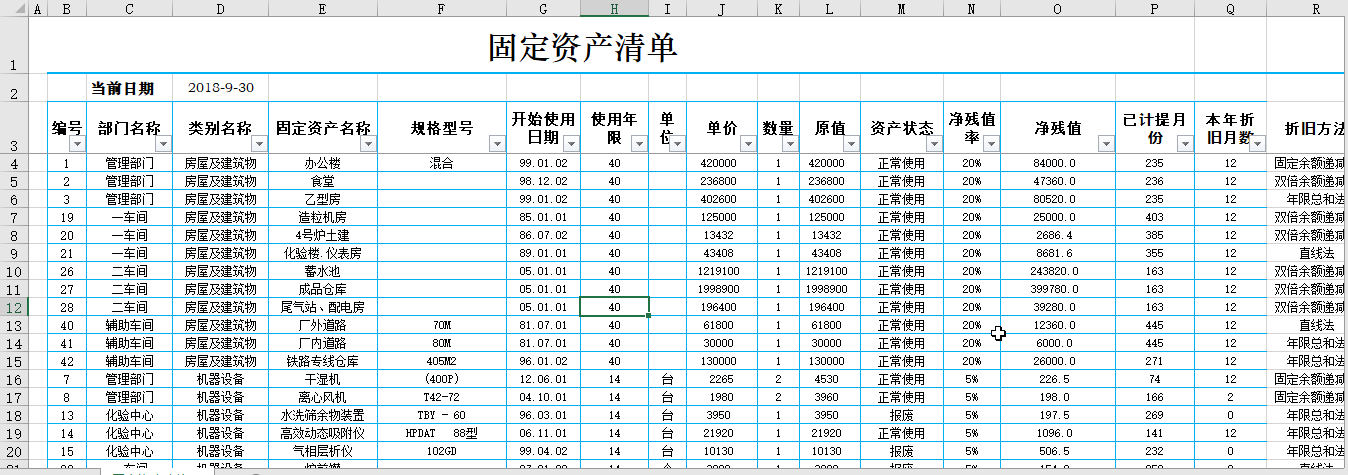This screenshot has width=1348, height=475.
Task: Expand the 类别名称 filter arrow
Action: click(260, 144)
